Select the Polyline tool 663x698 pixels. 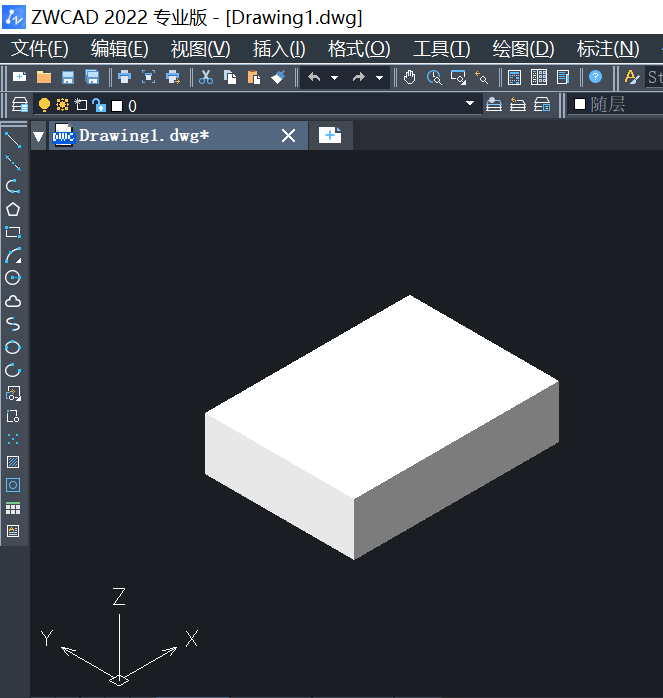(x=13, y=186)
